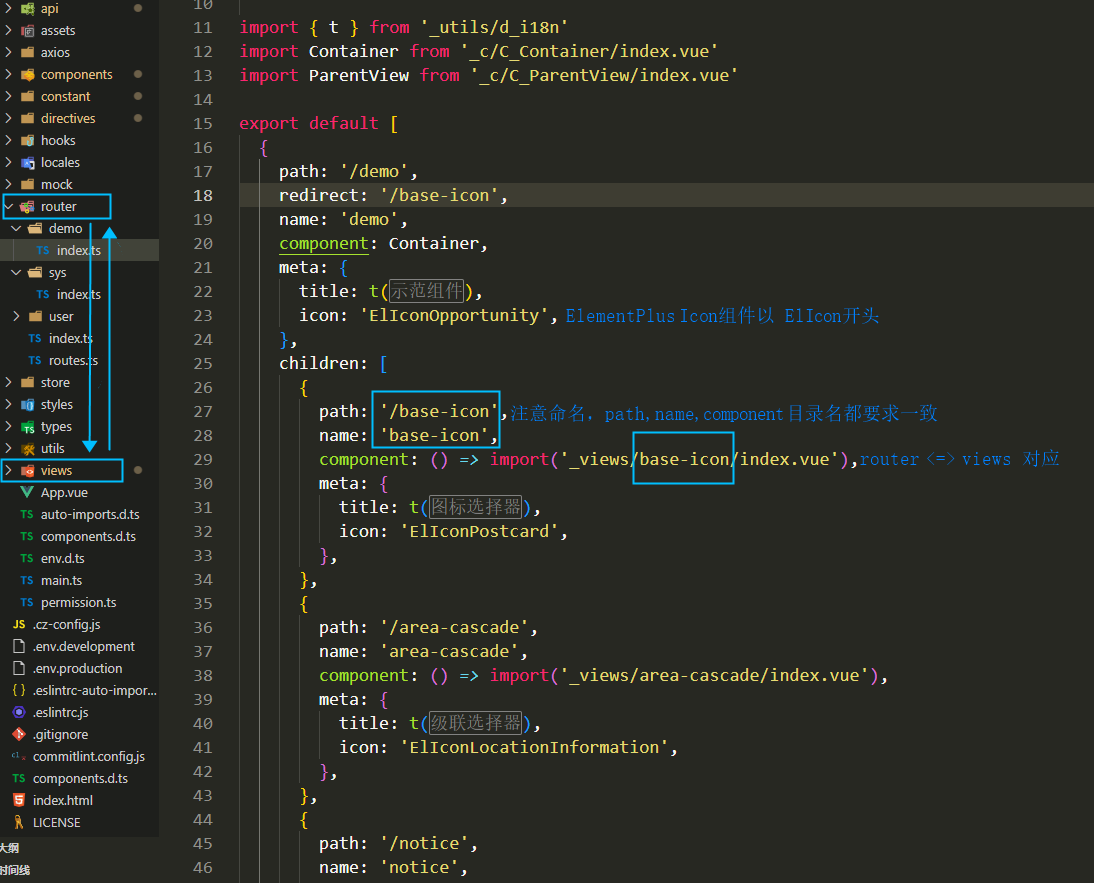Viewport: 1094px width, 883px height.
Task: Click the hooks folder icon
Action: point(28,140)
